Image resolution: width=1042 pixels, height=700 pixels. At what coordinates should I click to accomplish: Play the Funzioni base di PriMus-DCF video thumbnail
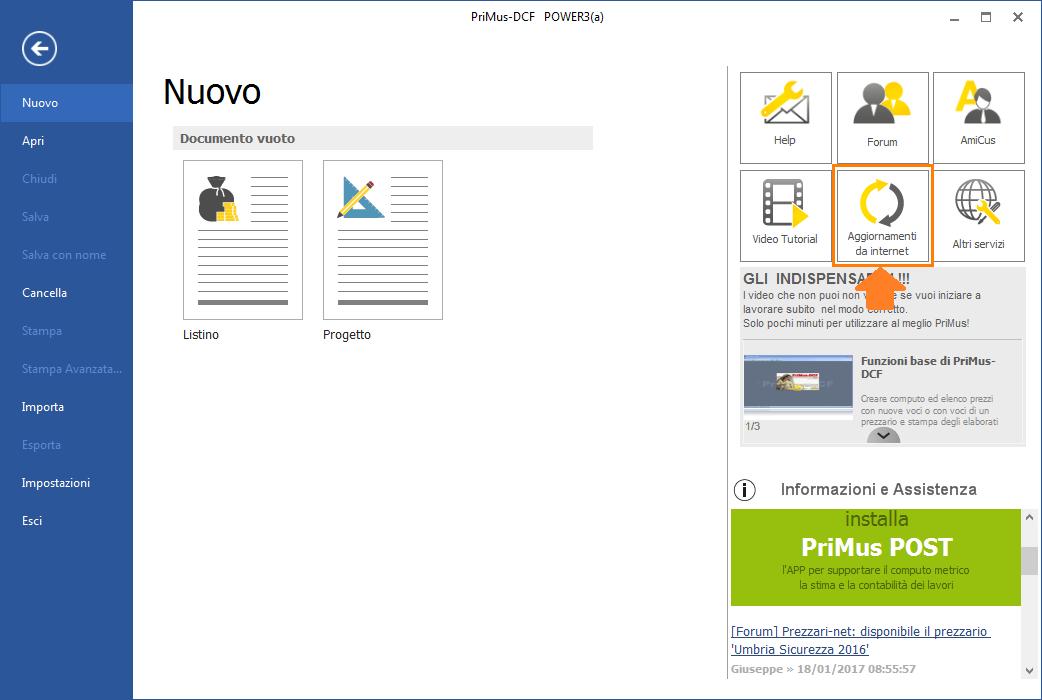click(x=798, y=386)
